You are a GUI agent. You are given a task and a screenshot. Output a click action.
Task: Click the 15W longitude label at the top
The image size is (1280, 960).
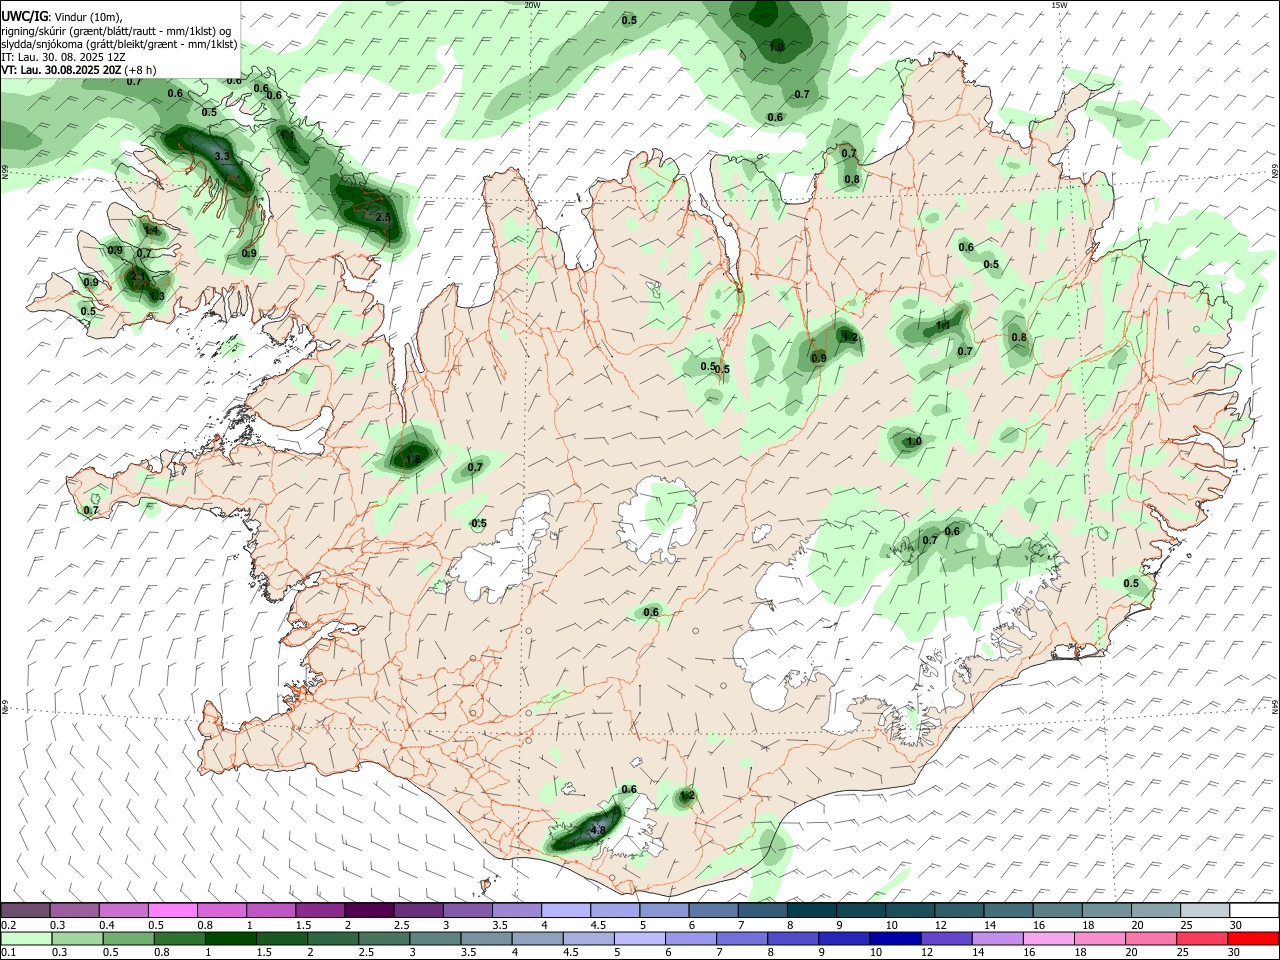coord(1059,5)
